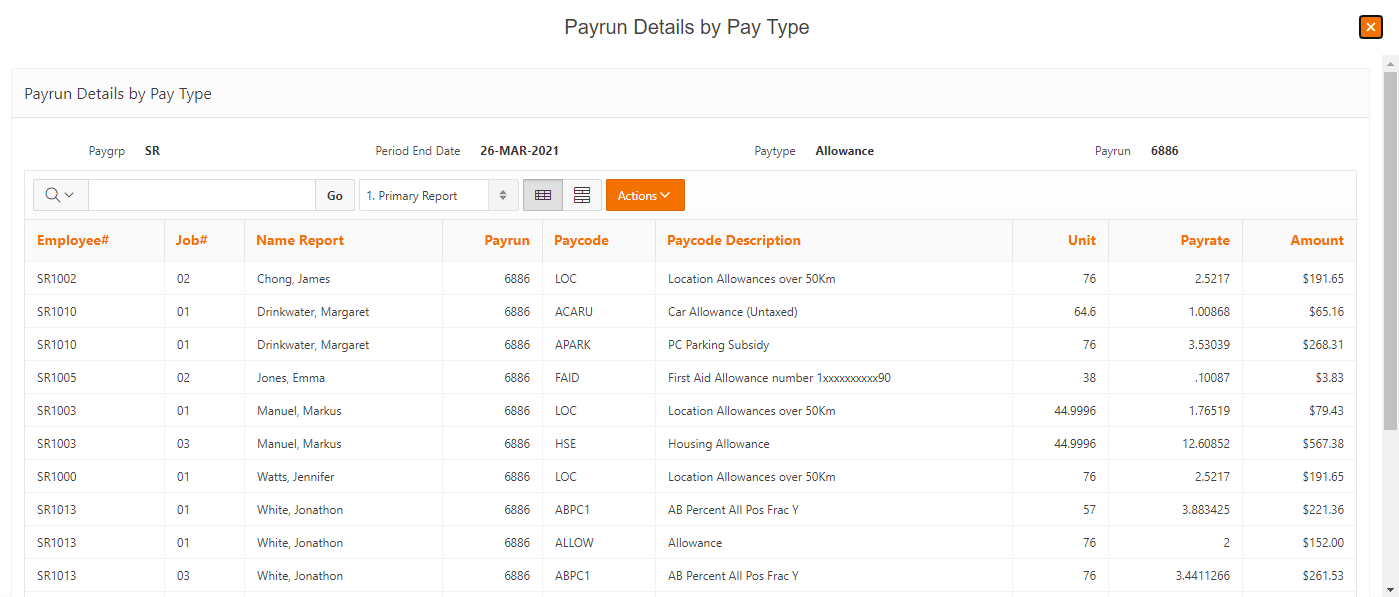Image resolution: width=1399 pixels, height=597 pixels.
Task: Click payrun 6886 link for Watts, Jennifer
Action: 516,476
